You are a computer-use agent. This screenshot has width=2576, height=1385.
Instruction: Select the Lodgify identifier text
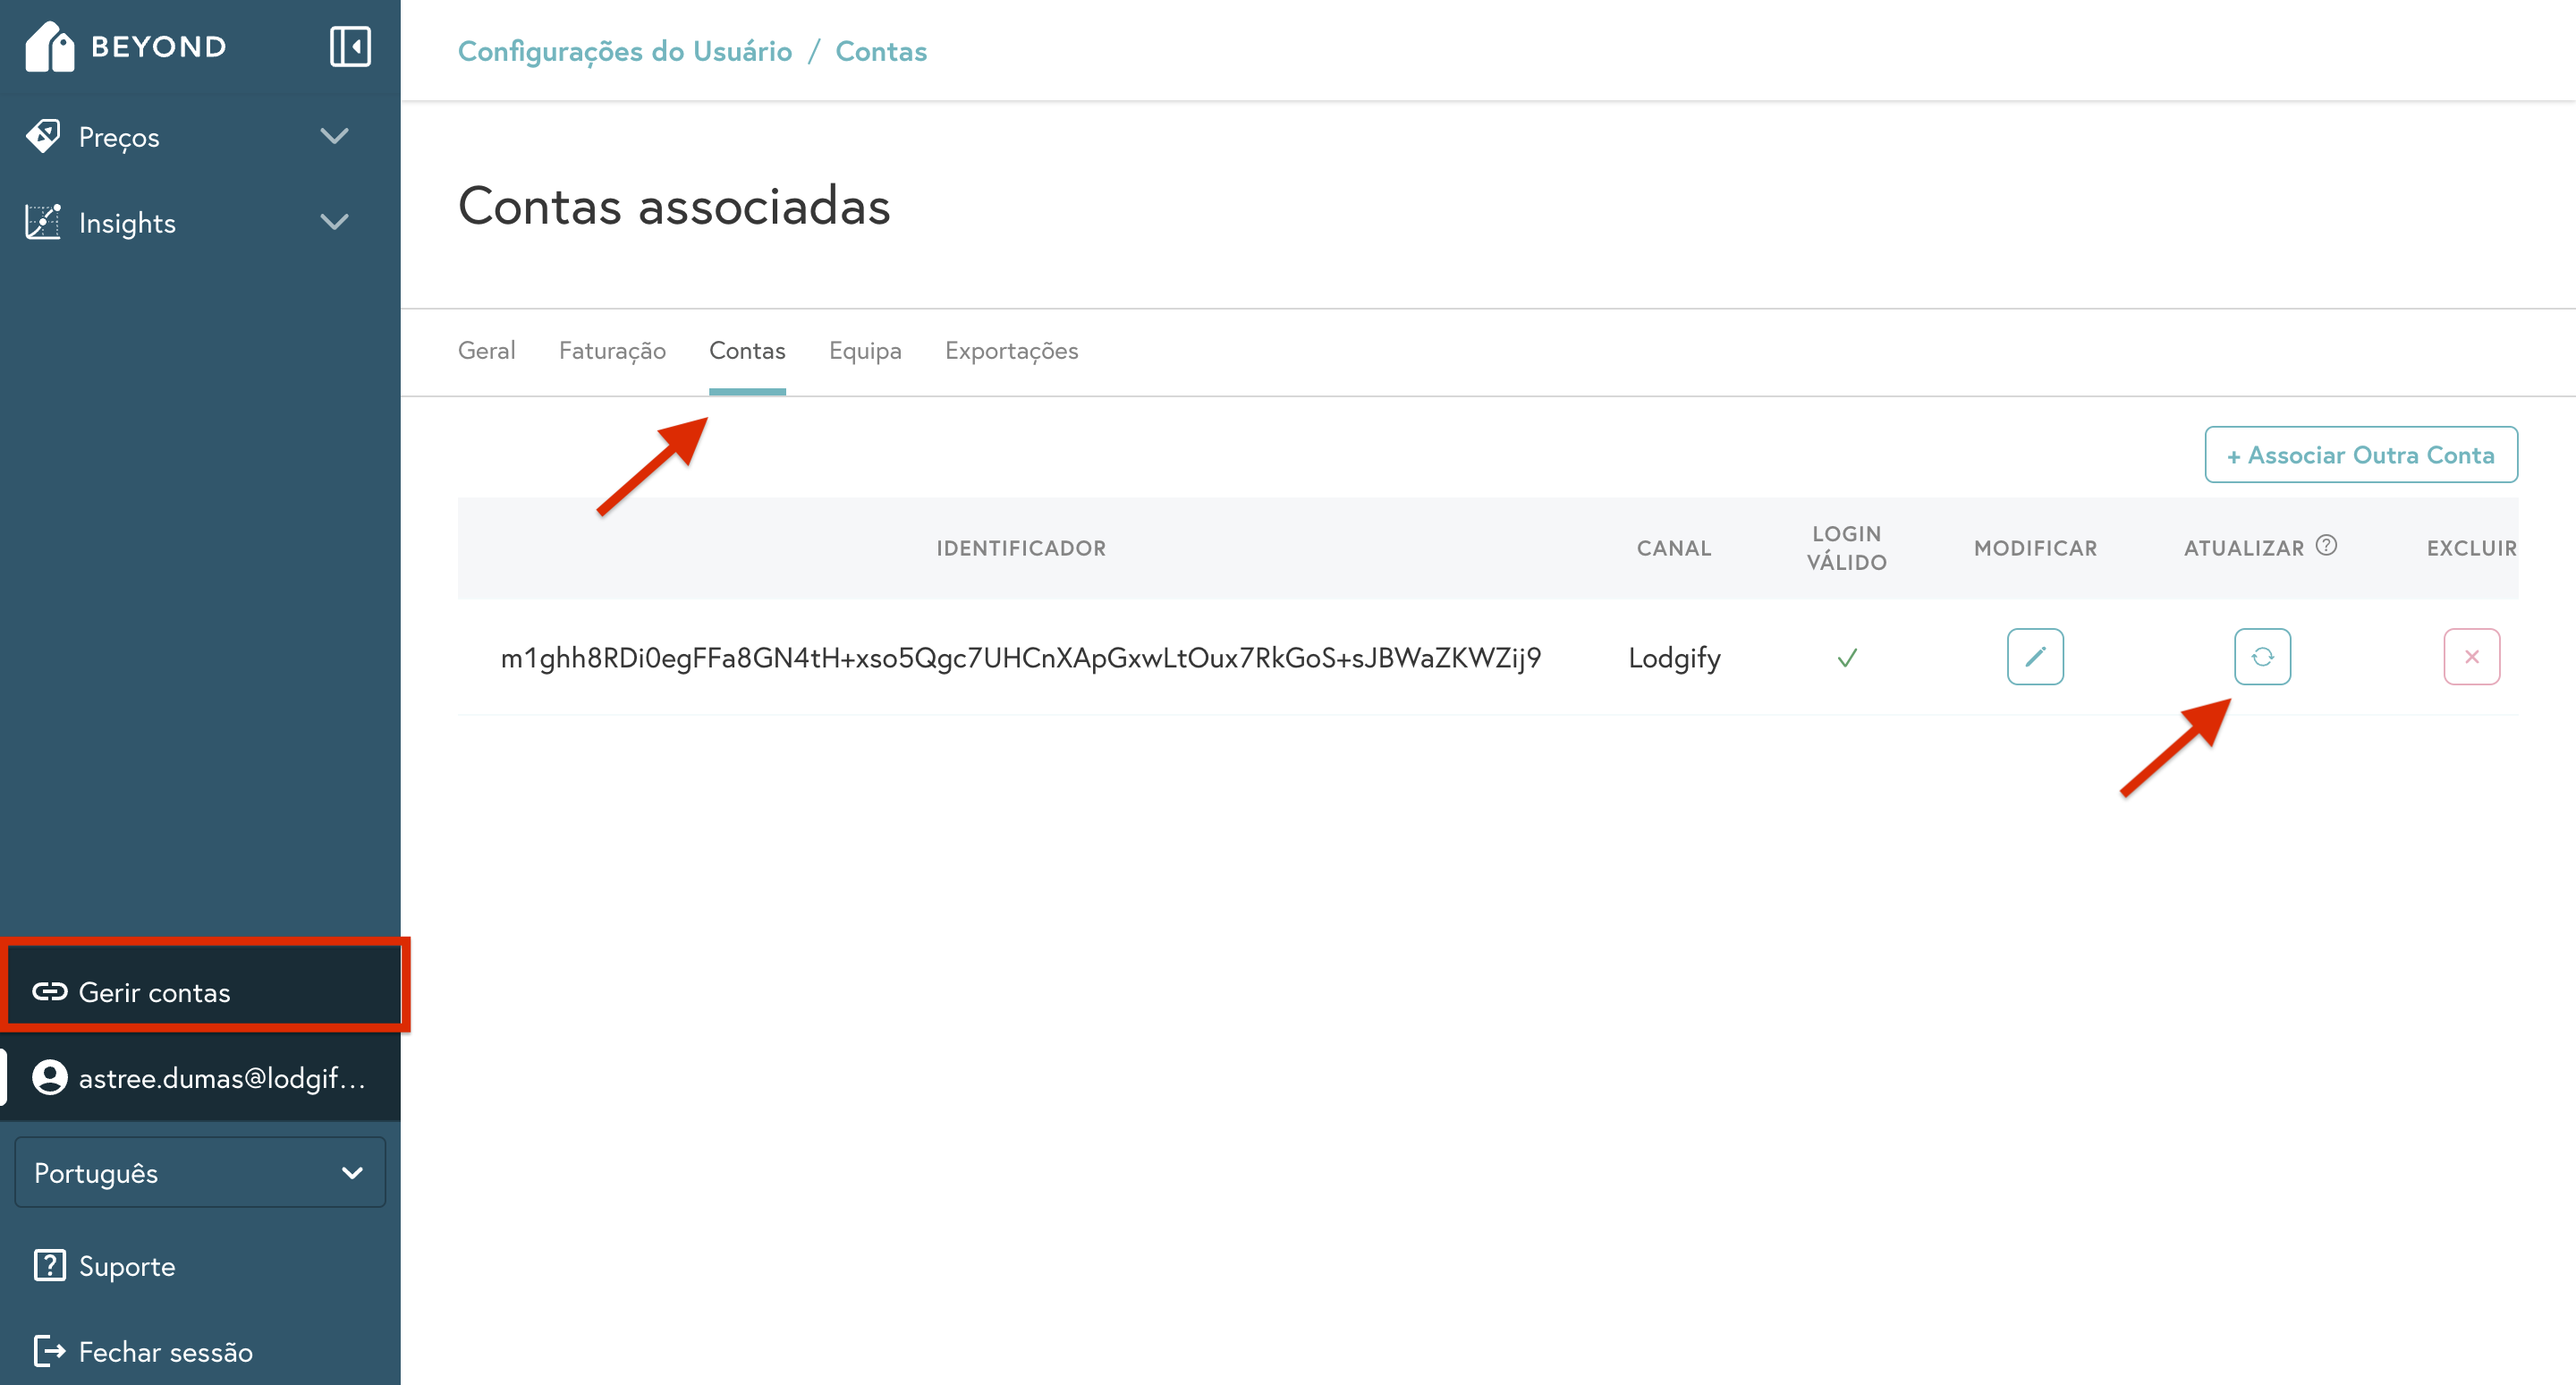(x=1020, y=658)
